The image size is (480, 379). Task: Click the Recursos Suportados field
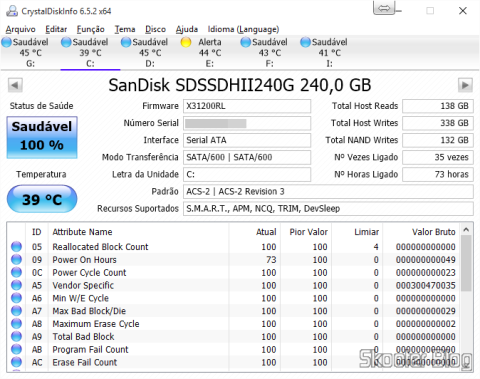tap(328, 209)
